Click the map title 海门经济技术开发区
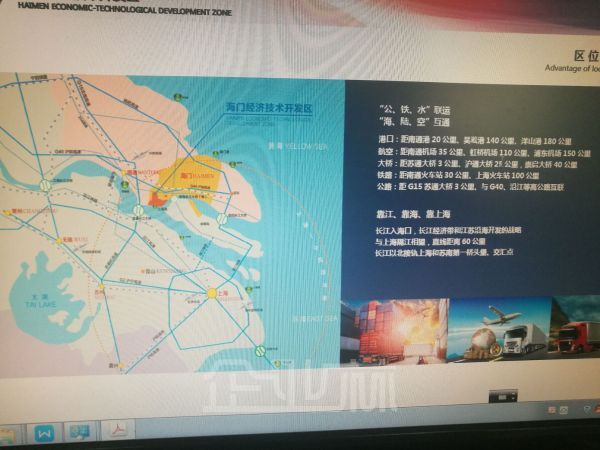This screenshot has height=450, width=600. (269, 108)
